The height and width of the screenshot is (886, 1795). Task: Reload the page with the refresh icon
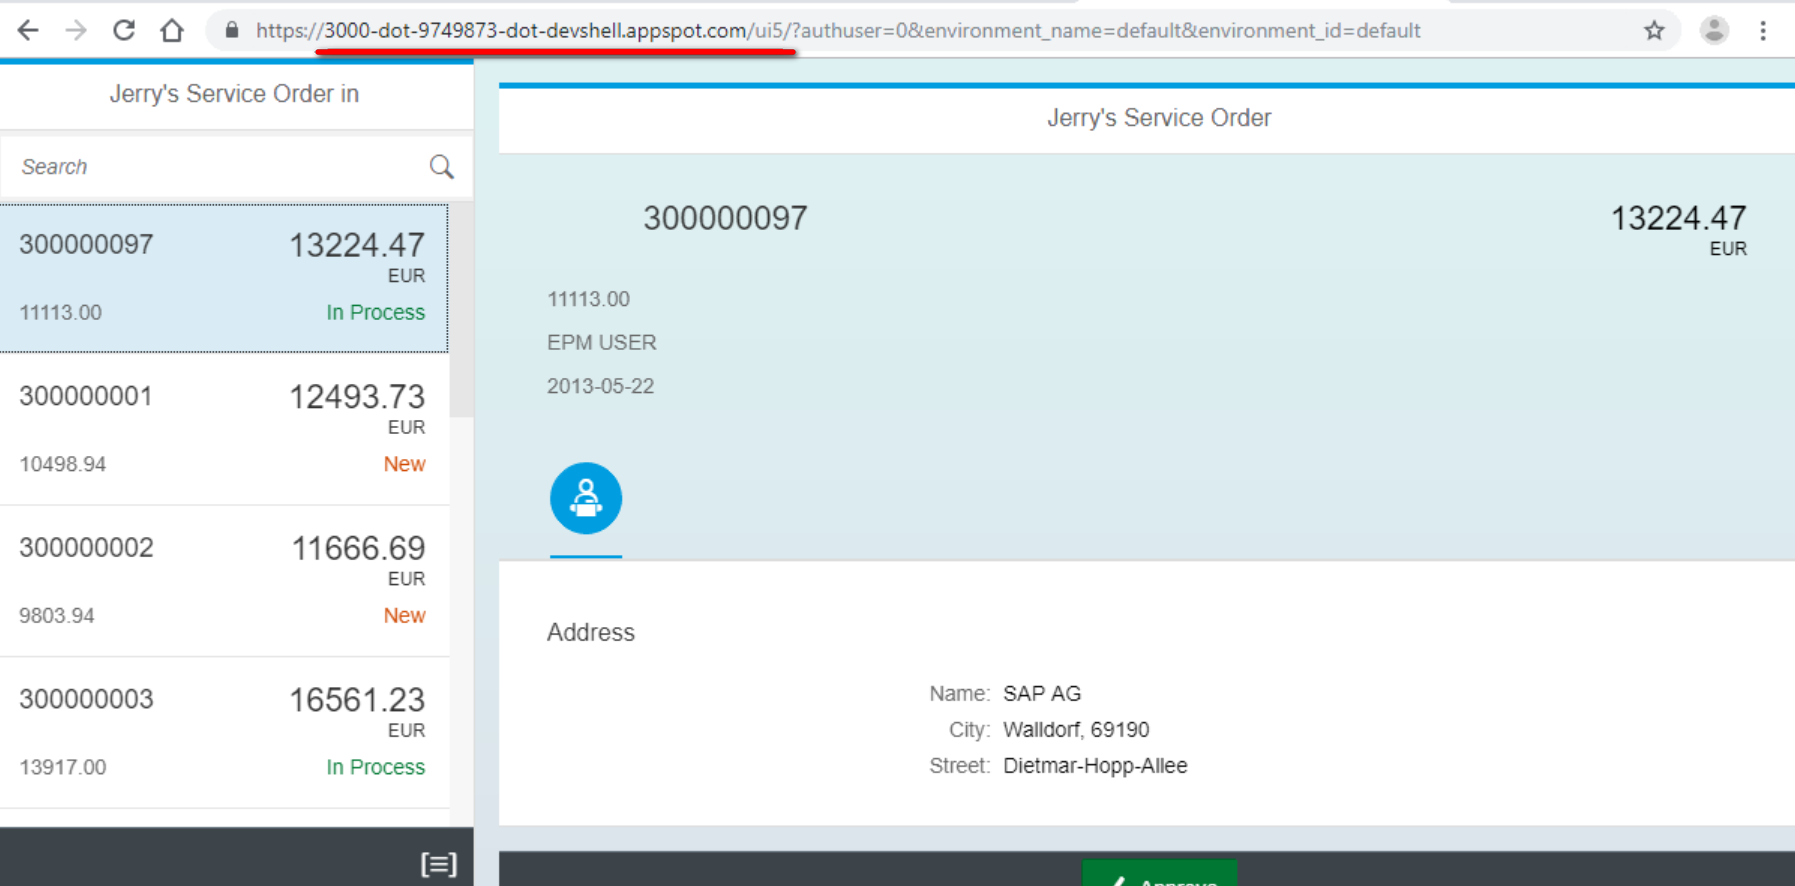124,30
